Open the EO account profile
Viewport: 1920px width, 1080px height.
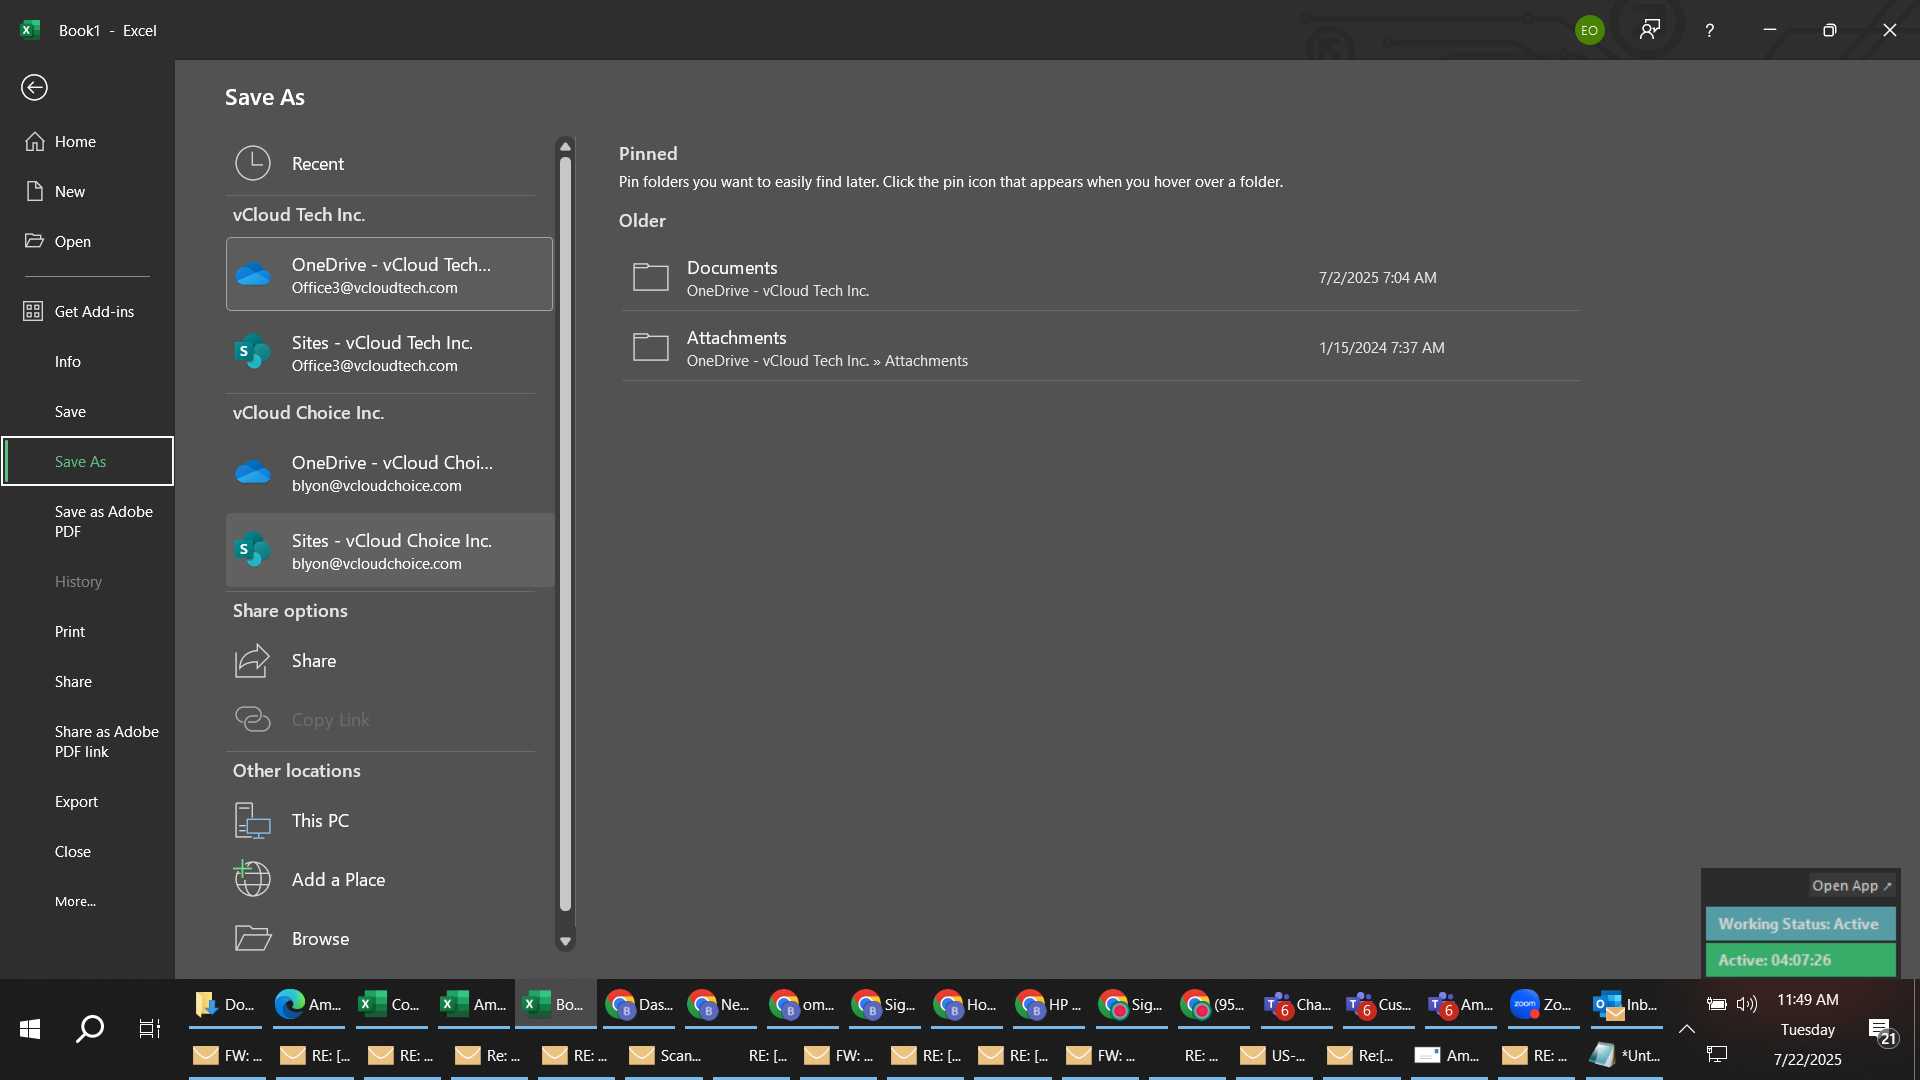click(x=1589, y=30)
